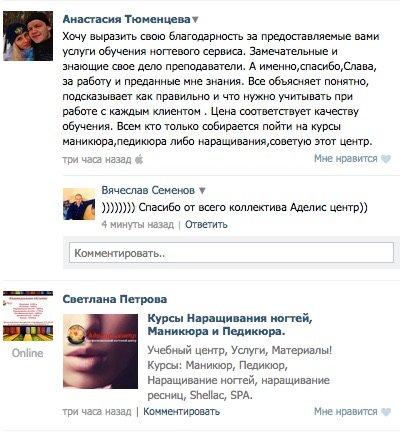Focus the Комментировать.. input field
The width and height of the screenshot is (410, 433).
coord(231,253)
